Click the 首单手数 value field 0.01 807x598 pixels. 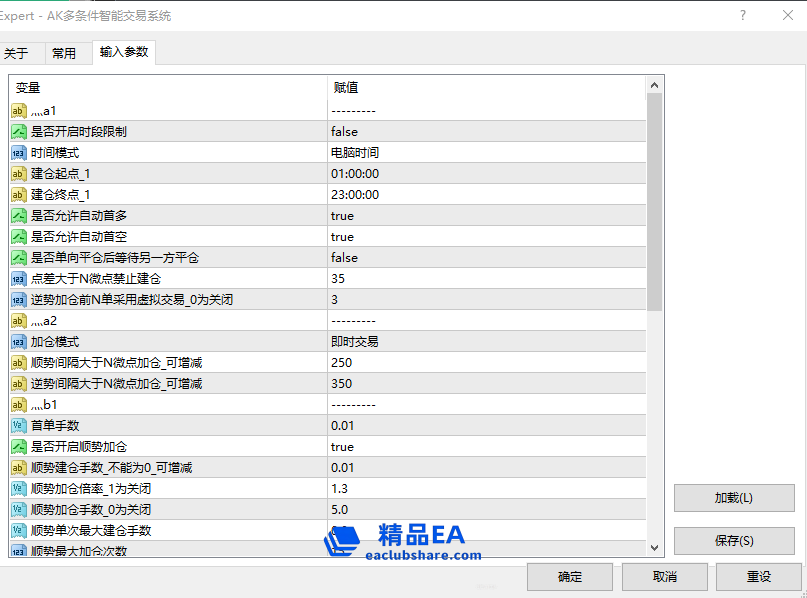342,426
